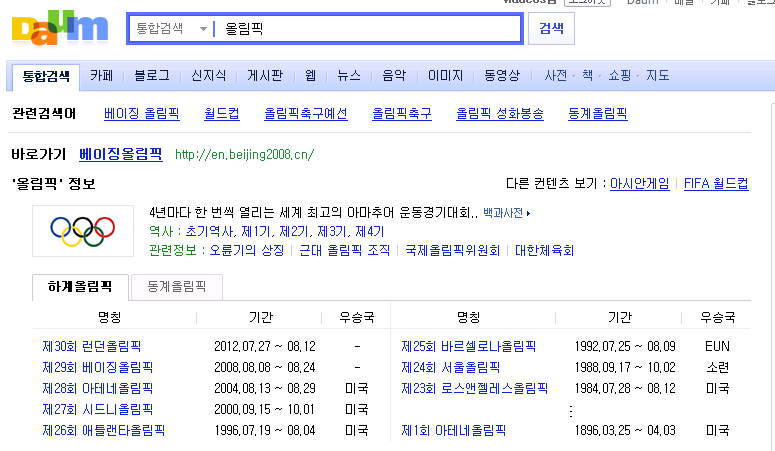775x451 pixels.
Task: Open the 동영상 tab
Action: 502,76
